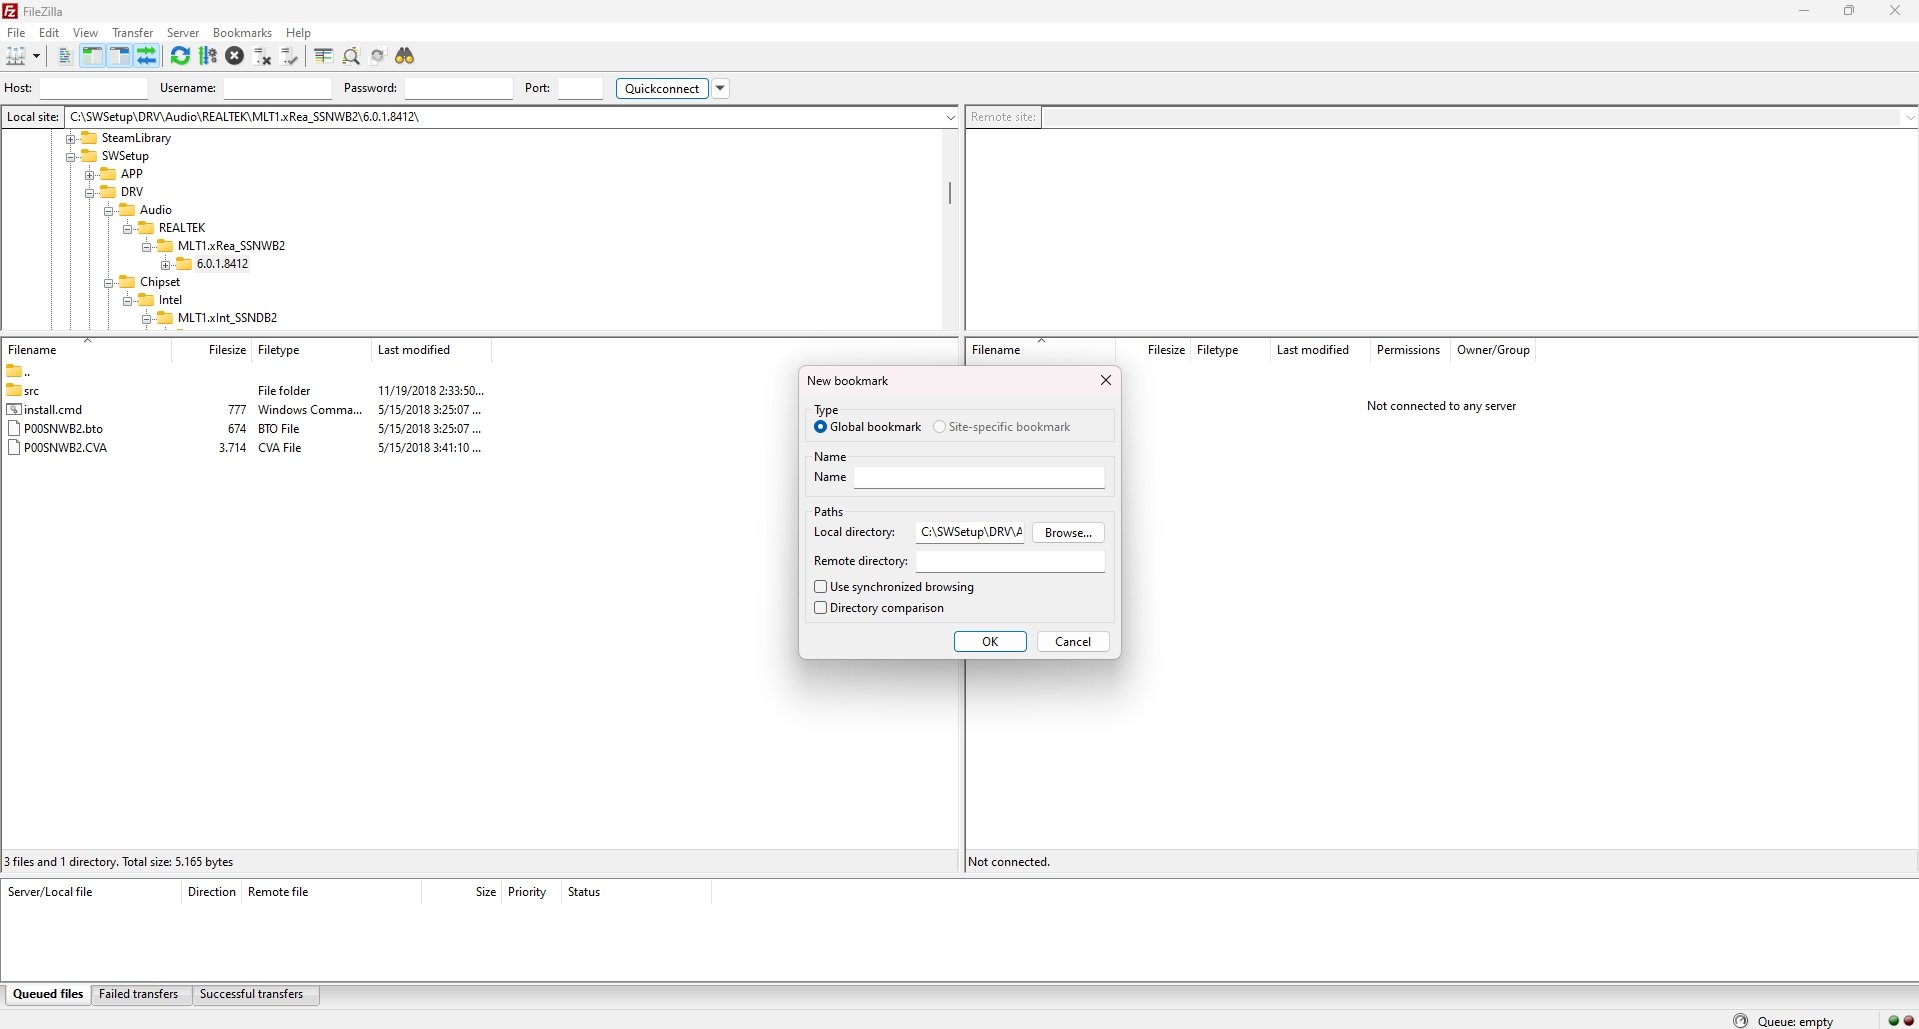
Task: Select the P00SNWB2.CVA file icon
Action: click(x=14, y=448)
